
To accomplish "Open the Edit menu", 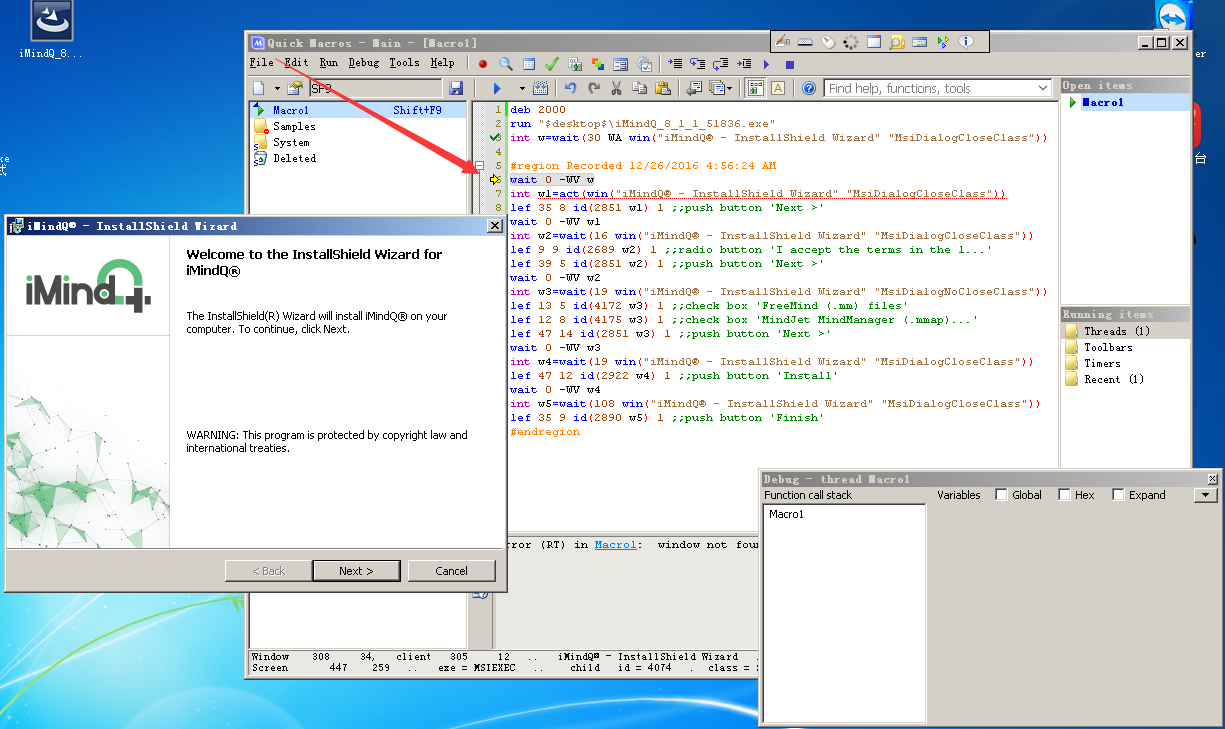I will click(x=297, y=62).
